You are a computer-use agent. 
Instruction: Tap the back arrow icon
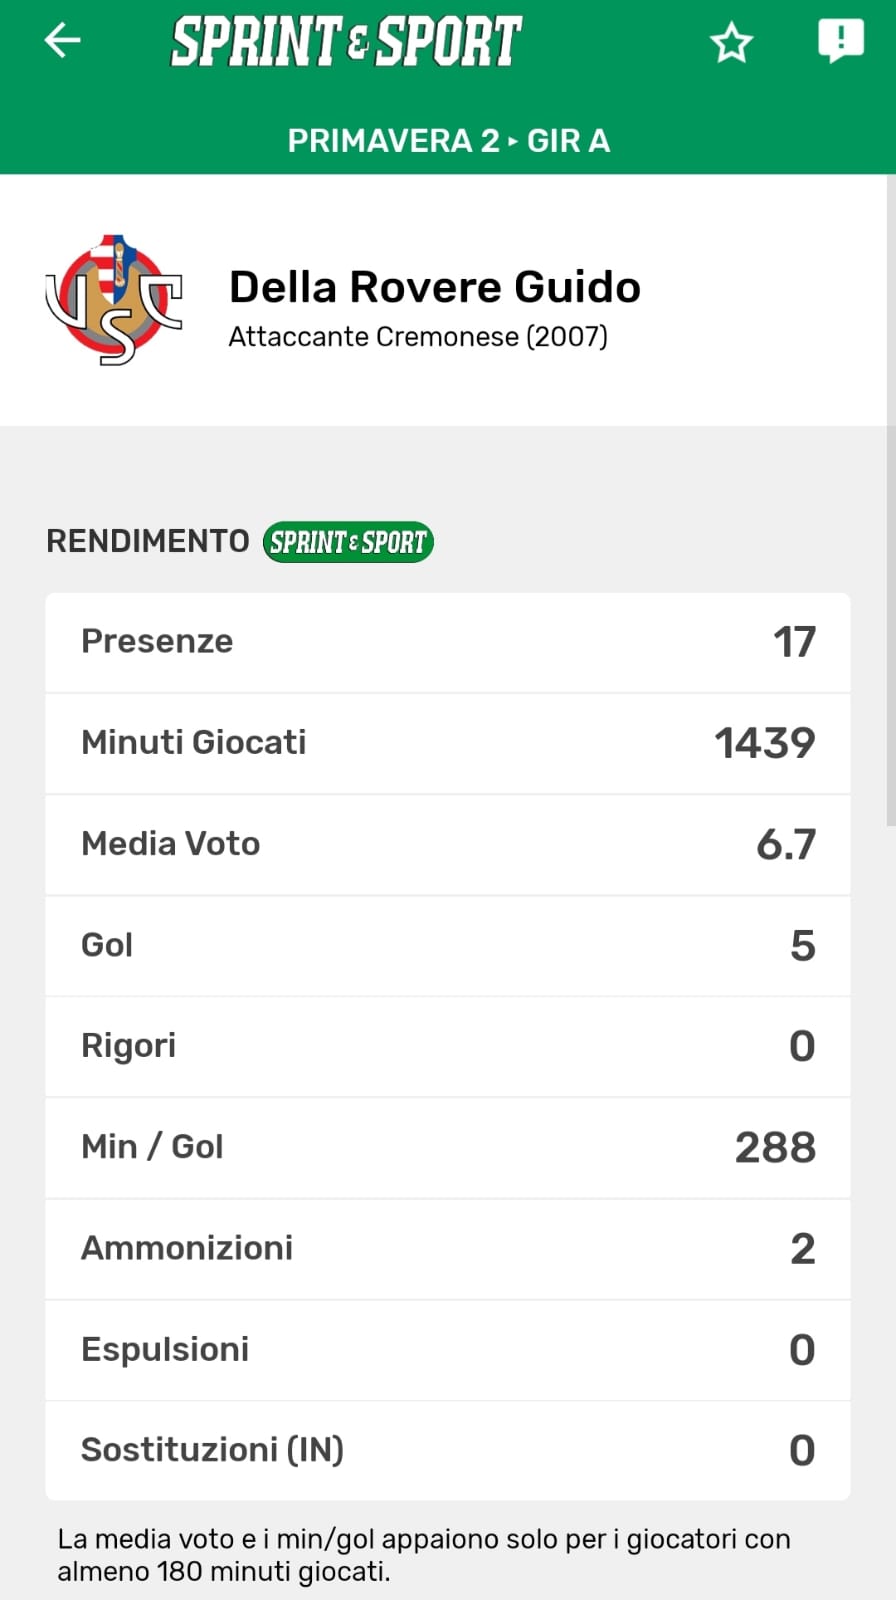62,41
